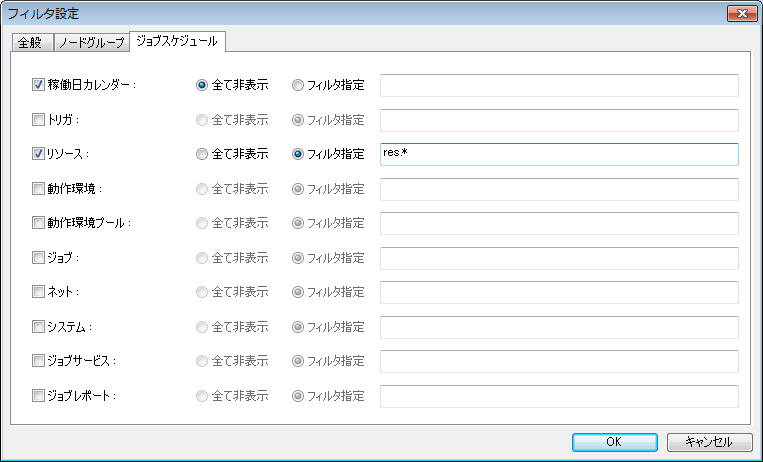Image resolution: width=763 pixels, height=462 pixels.
Task: Open the ノードグループ tab
Action: 91,42
